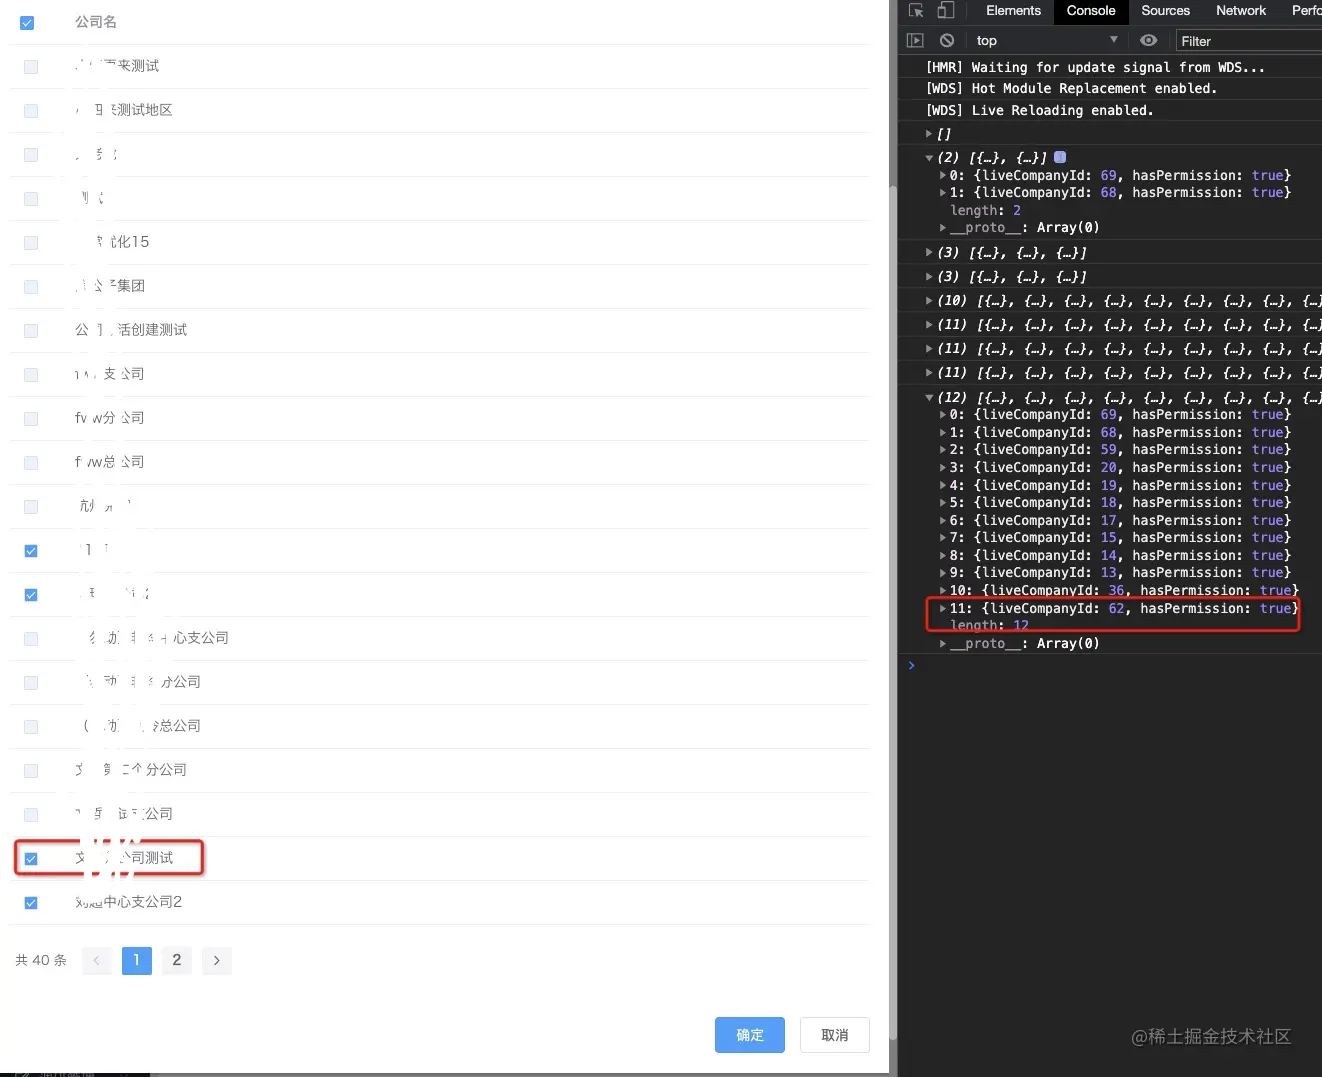Select page 1 in pagination
Screen dimensions: 1322x1077
[x=137, y=960]
